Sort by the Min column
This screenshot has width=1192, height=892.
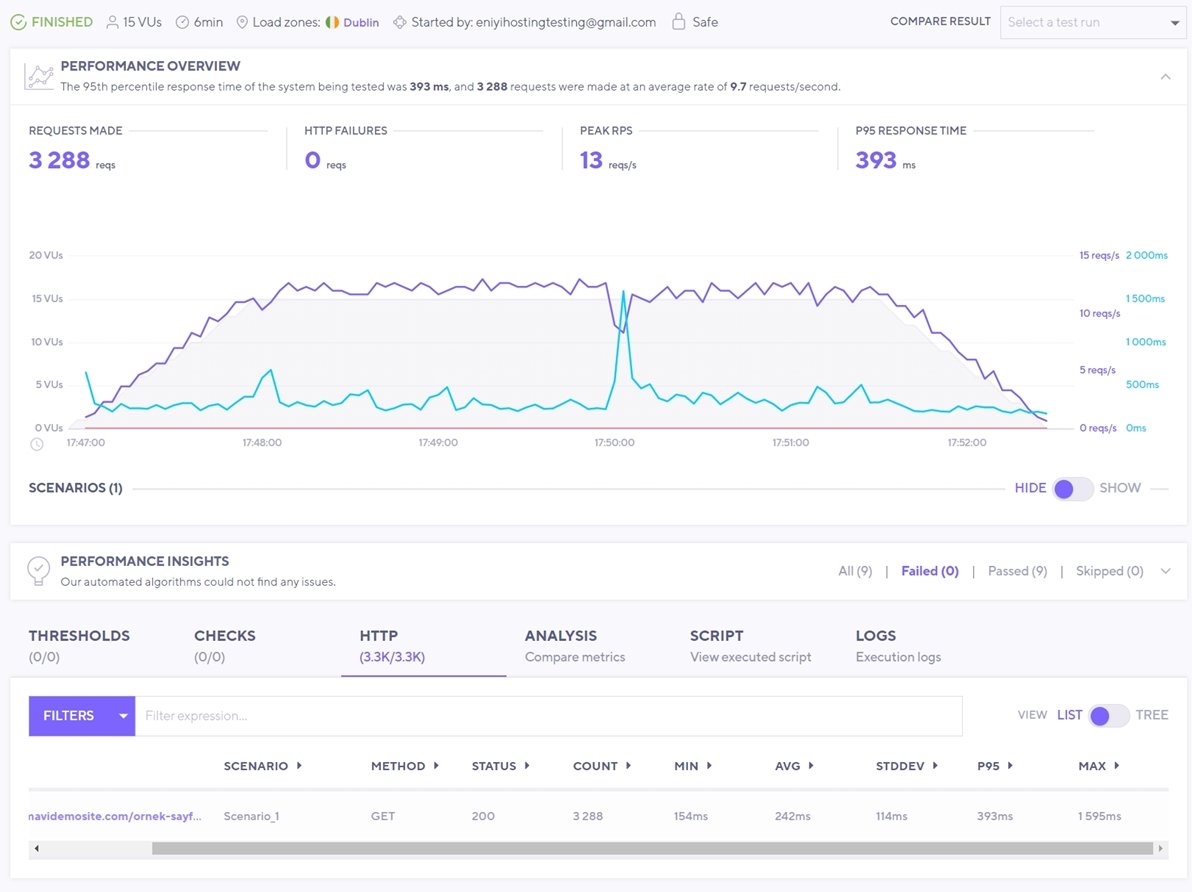693,766
